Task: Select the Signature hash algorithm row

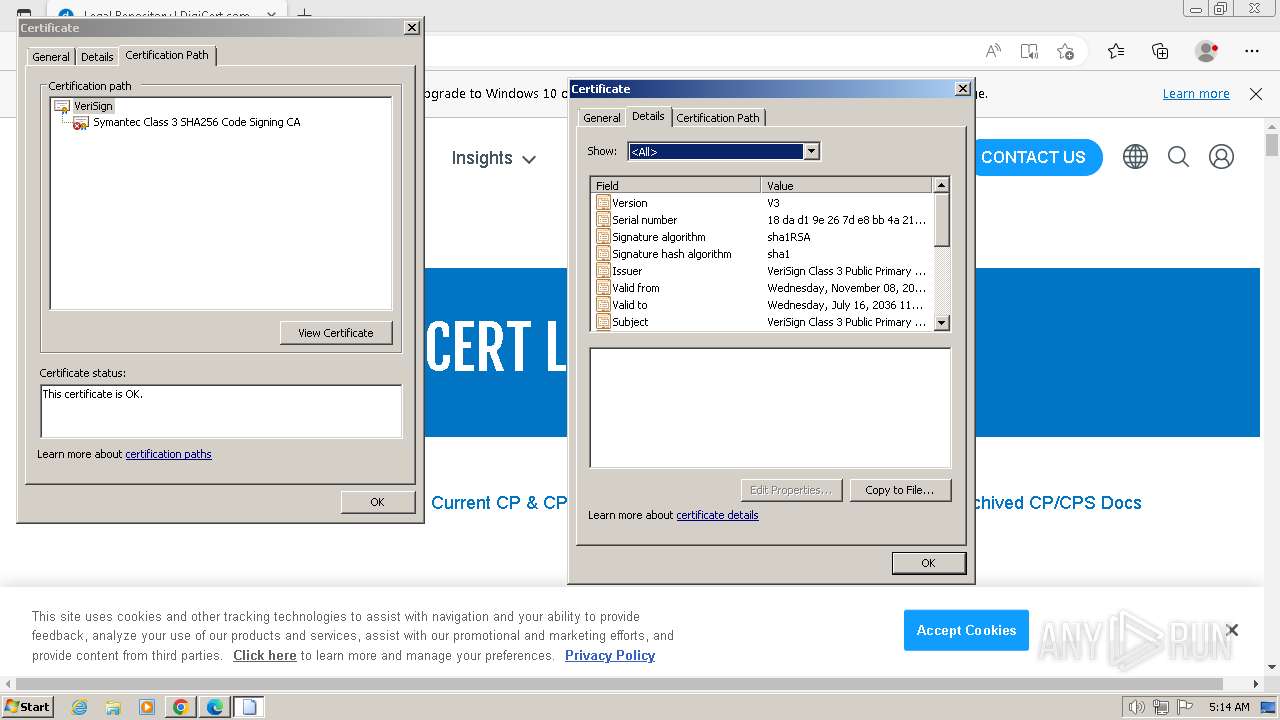Action: click(x=762, y=254)
